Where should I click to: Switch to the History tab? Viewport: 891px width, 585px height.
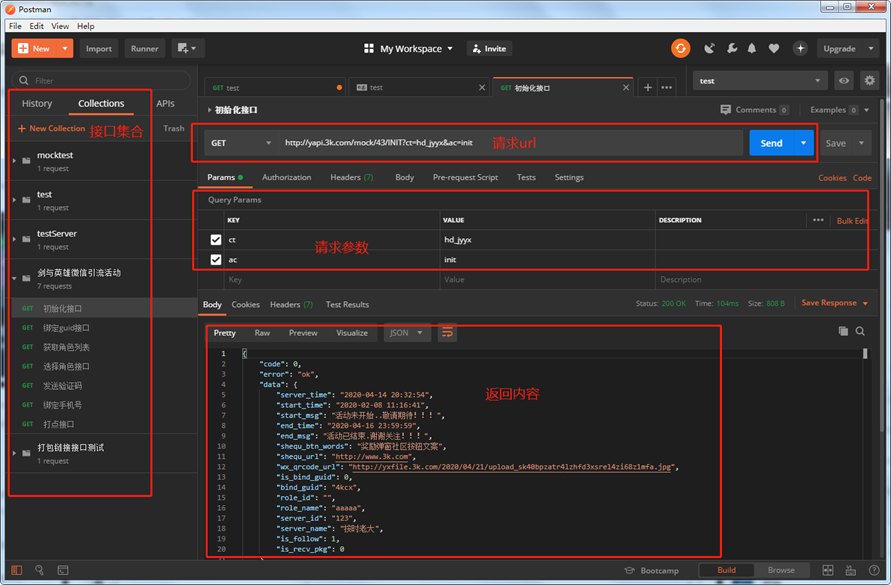(x=37, y=103)
